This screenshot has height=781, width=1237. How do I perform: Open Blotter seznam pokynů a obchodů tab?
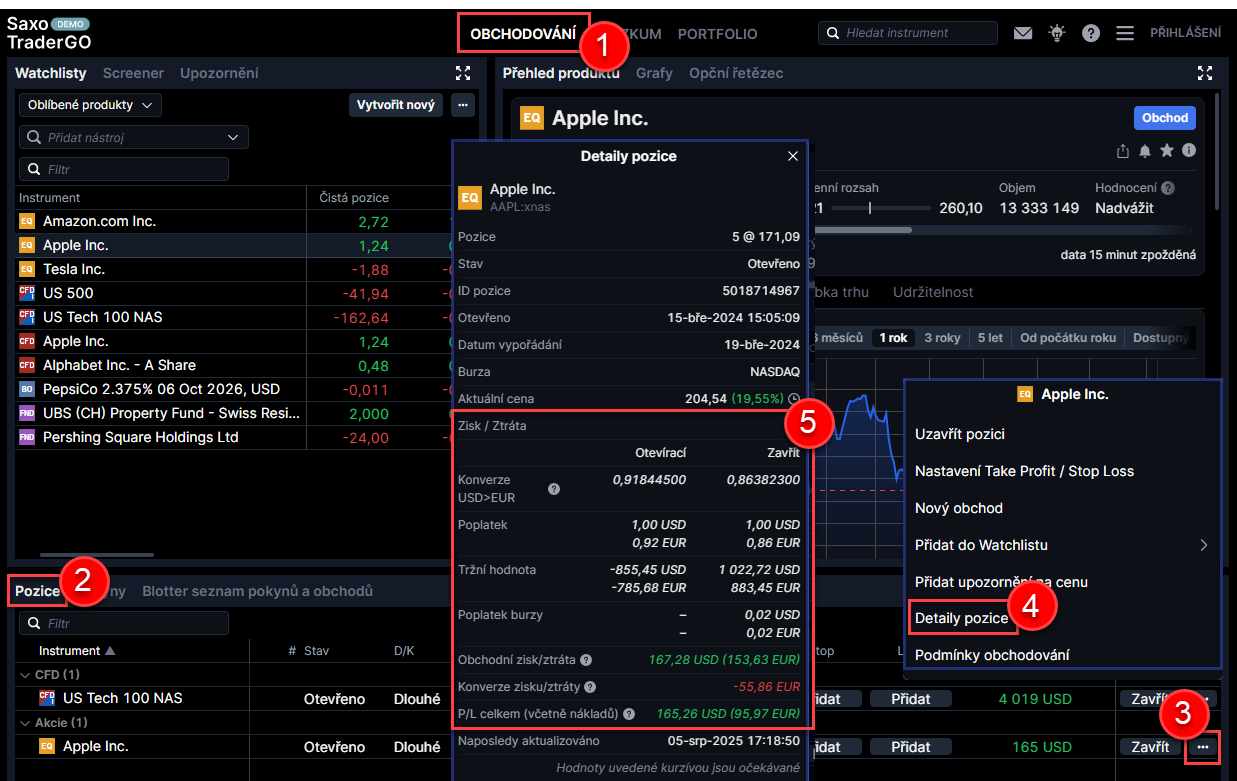(x=258, y=591)
